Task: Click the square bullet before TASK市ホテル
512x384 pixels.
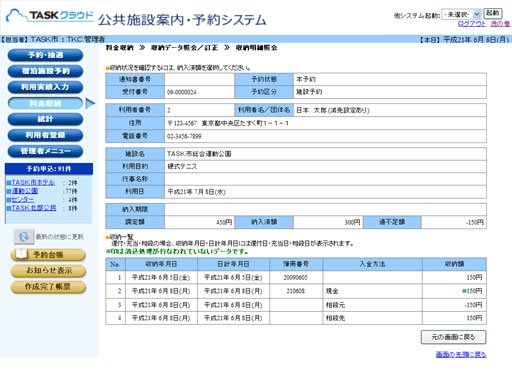Action: click(x=9, y=183)
